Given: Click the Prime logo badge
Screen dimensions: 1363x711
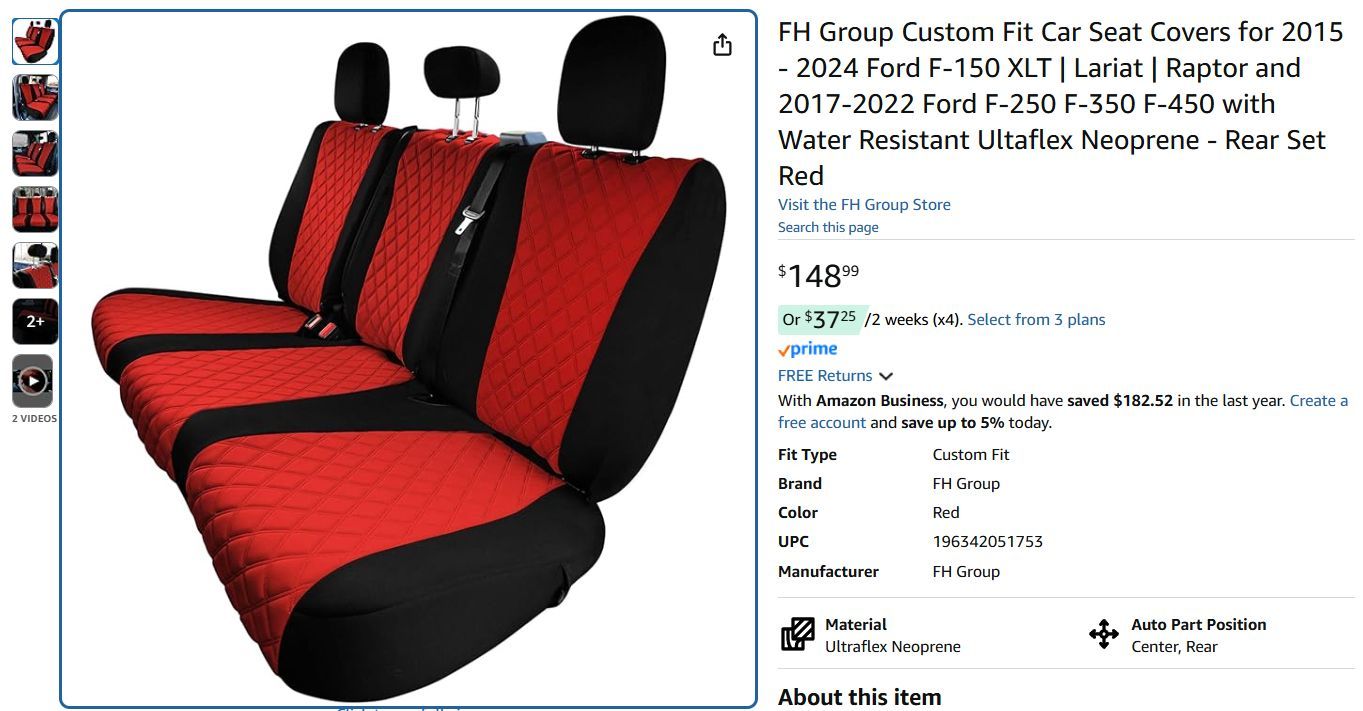Looking at the screenshot, I should [x=807, y=349].
